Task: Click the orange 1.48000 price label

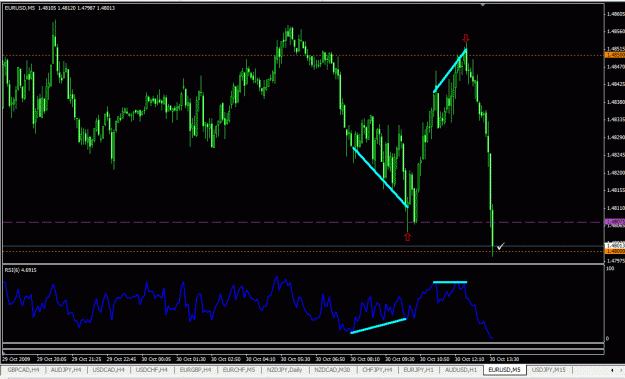Action: point(615,251)
